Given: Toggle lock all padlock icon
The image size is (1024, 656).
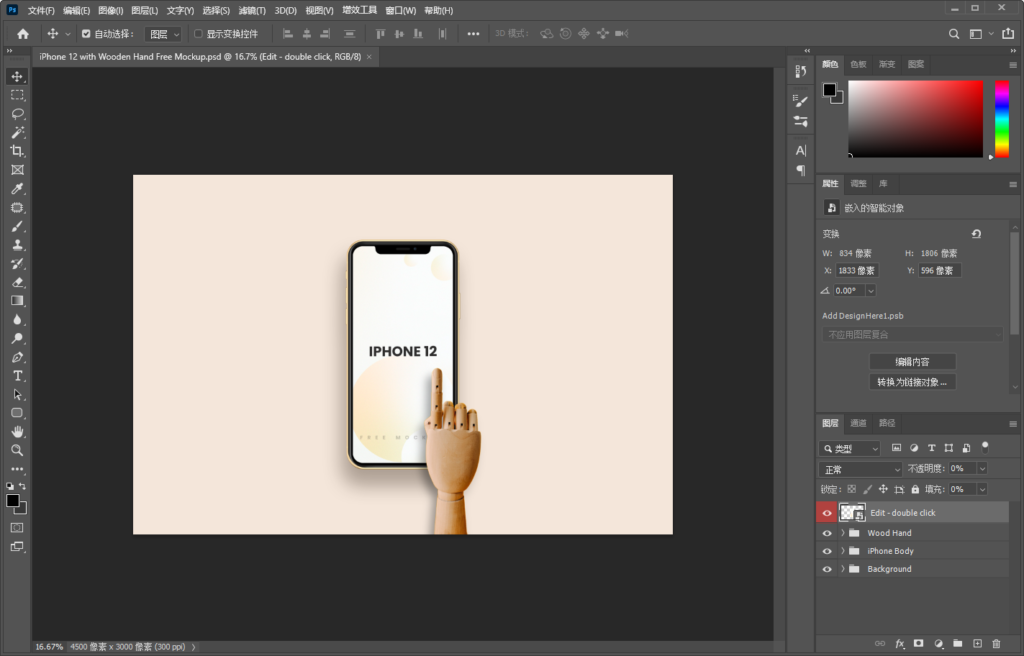Looking at the screenshot, I should (x=915, y=489).
